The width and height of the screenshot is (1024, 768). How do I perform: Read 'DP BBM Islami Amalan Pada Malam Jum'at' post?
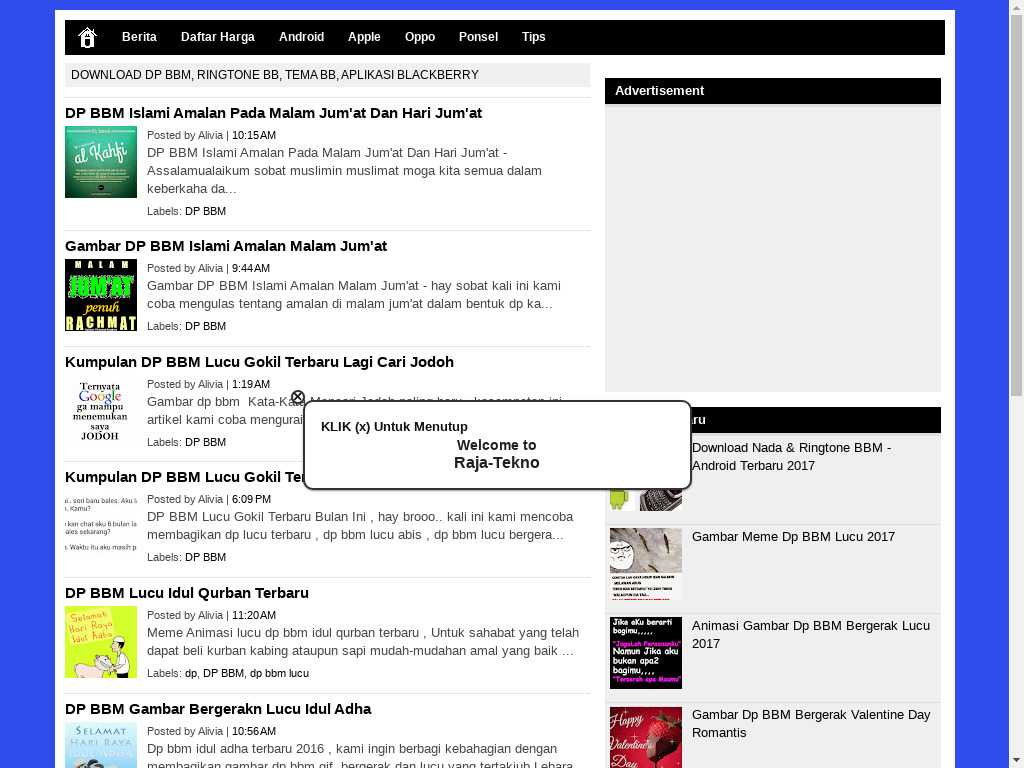(273, 113)
